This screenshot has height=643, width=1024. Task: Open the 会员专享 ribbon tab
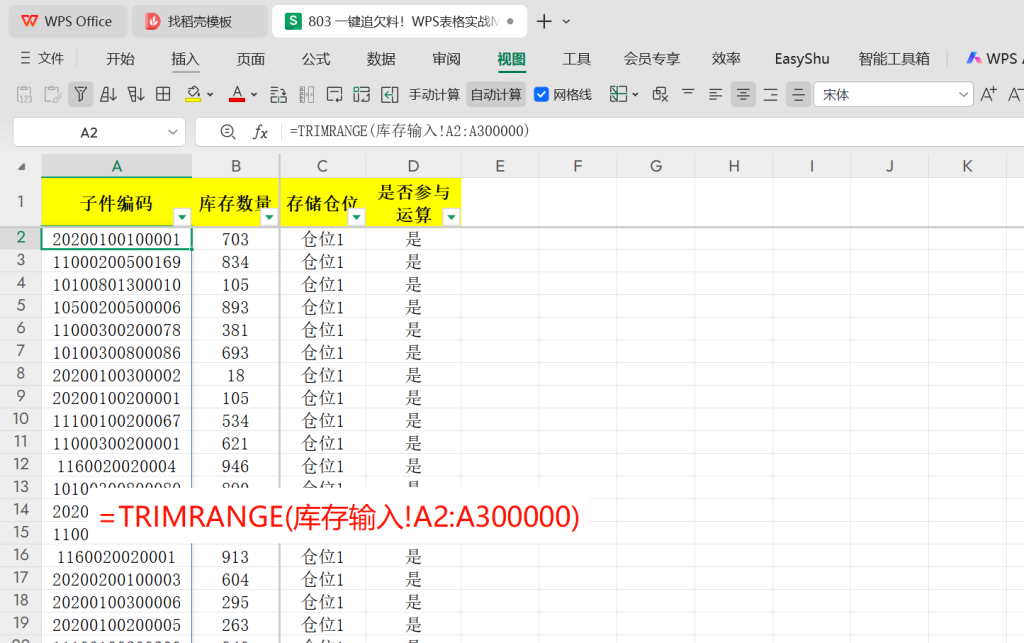click(652, 59)
